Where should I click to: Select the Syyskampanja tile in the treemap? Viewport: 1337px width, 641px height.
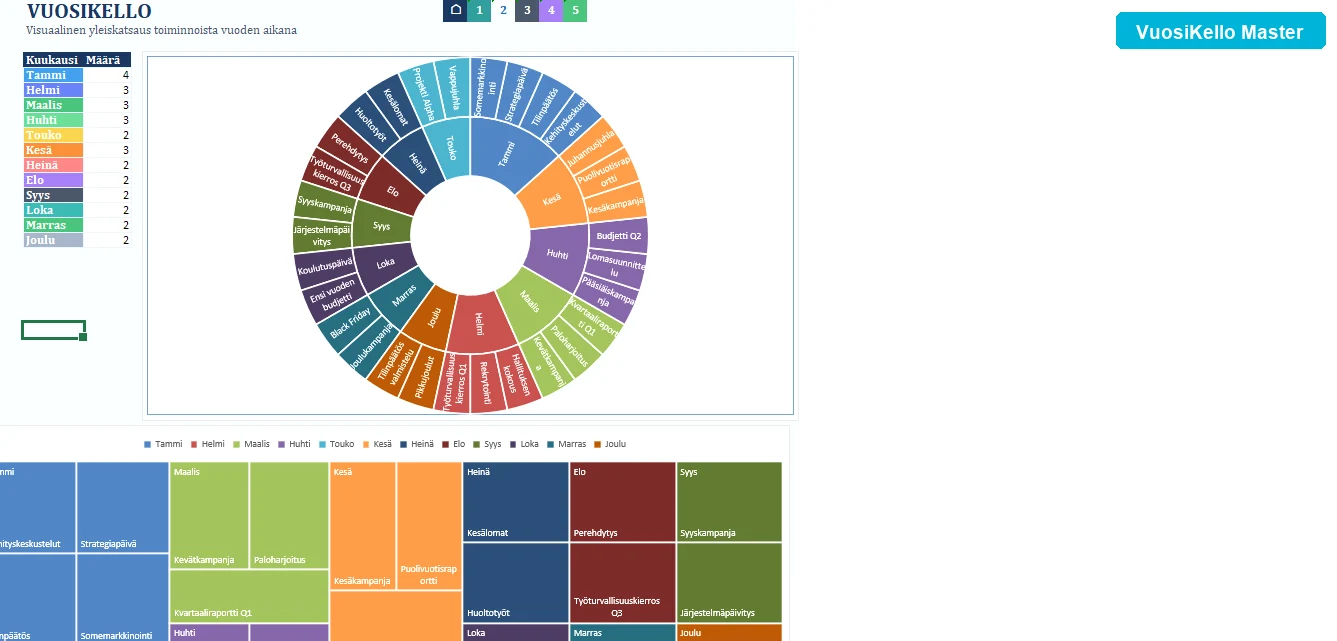tap(729, 502)
